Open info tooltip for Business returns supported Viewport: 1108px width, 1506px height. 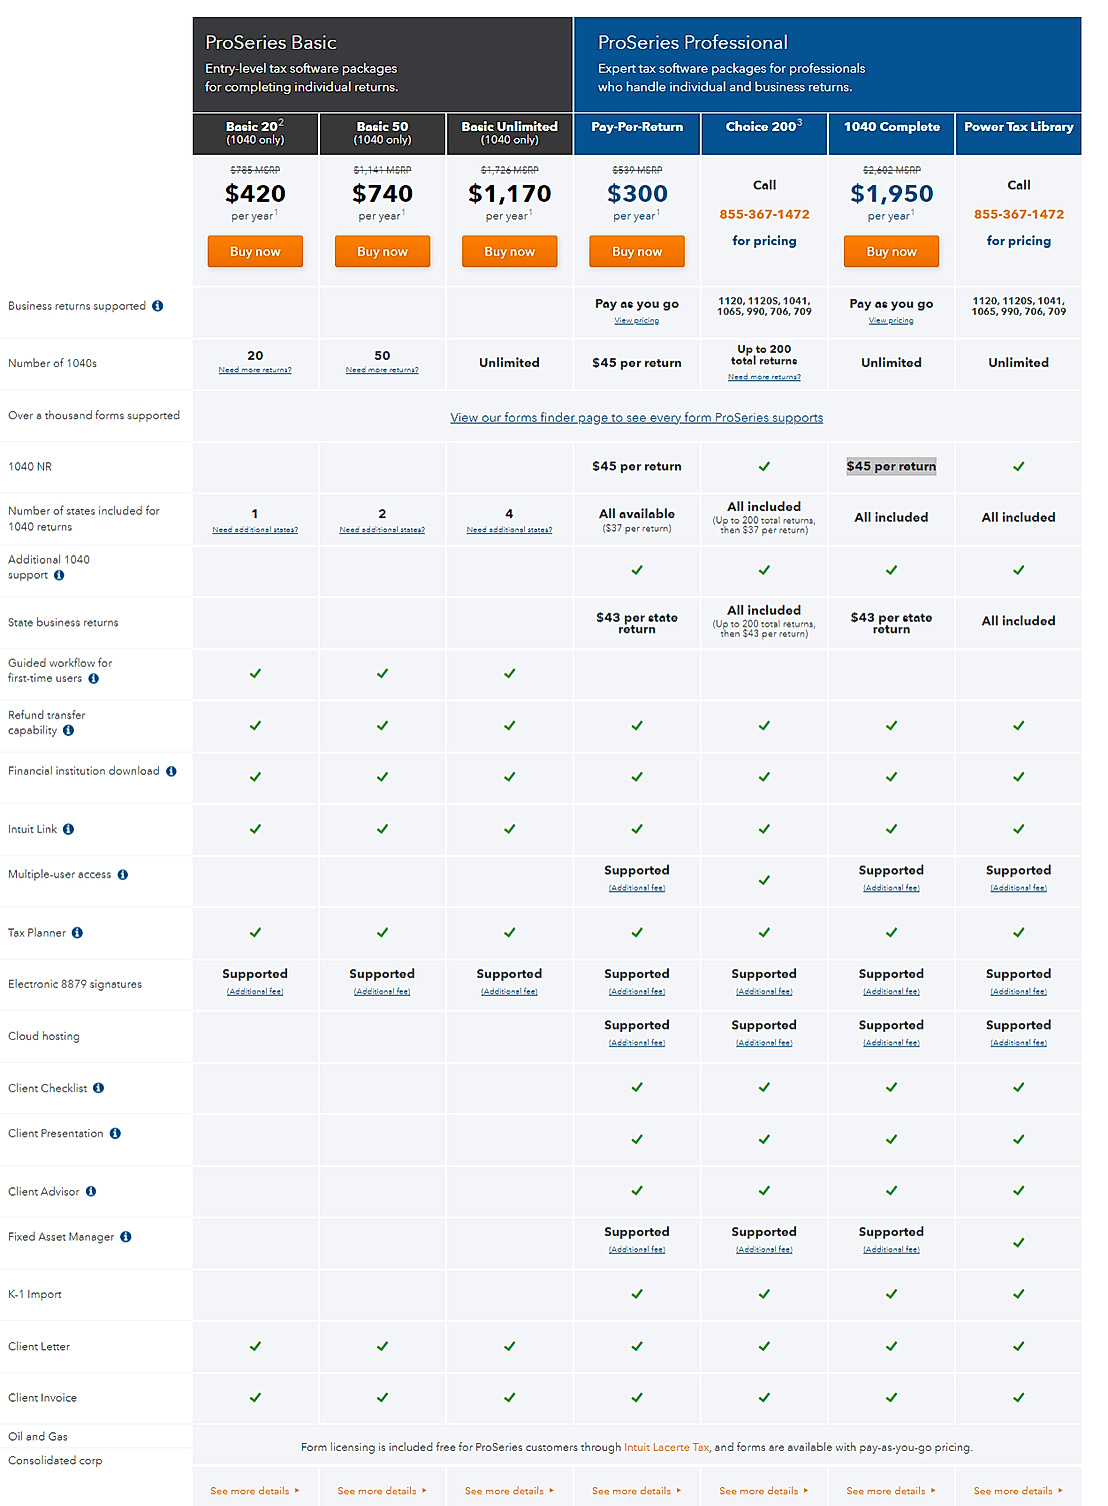pyautogui.click(x=157, y=306)
